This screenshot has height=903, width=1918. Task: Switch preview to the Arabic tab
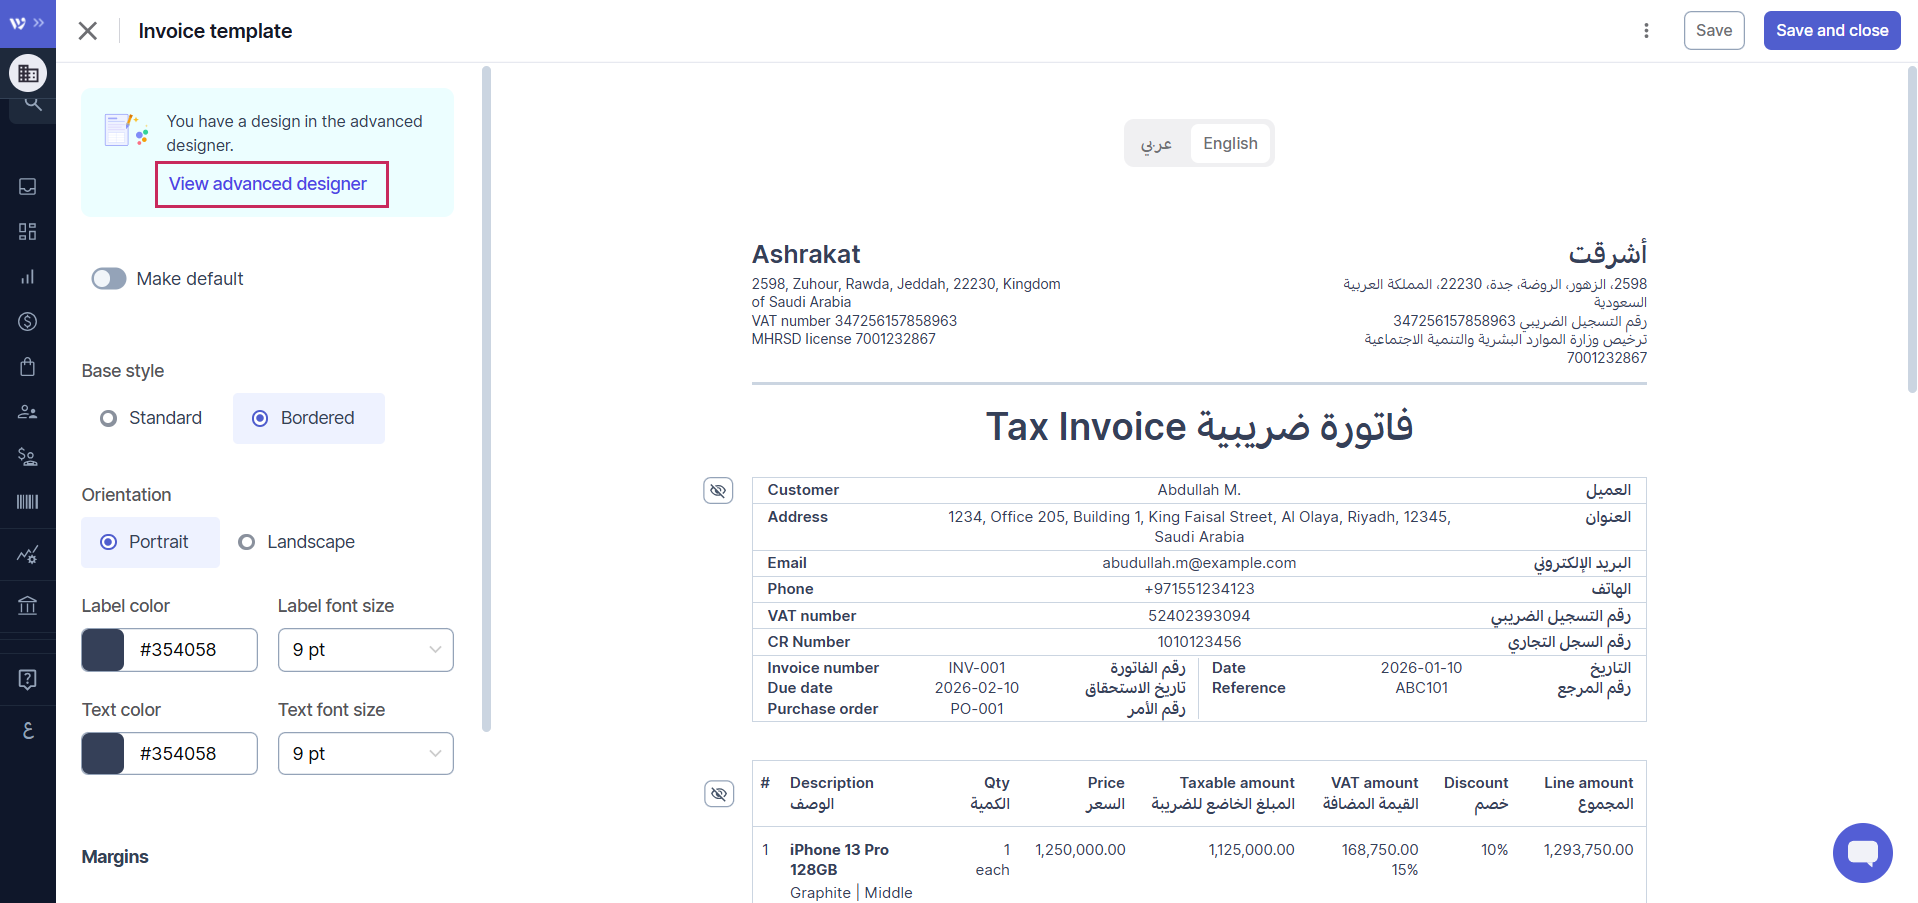tap(1156, 144)
